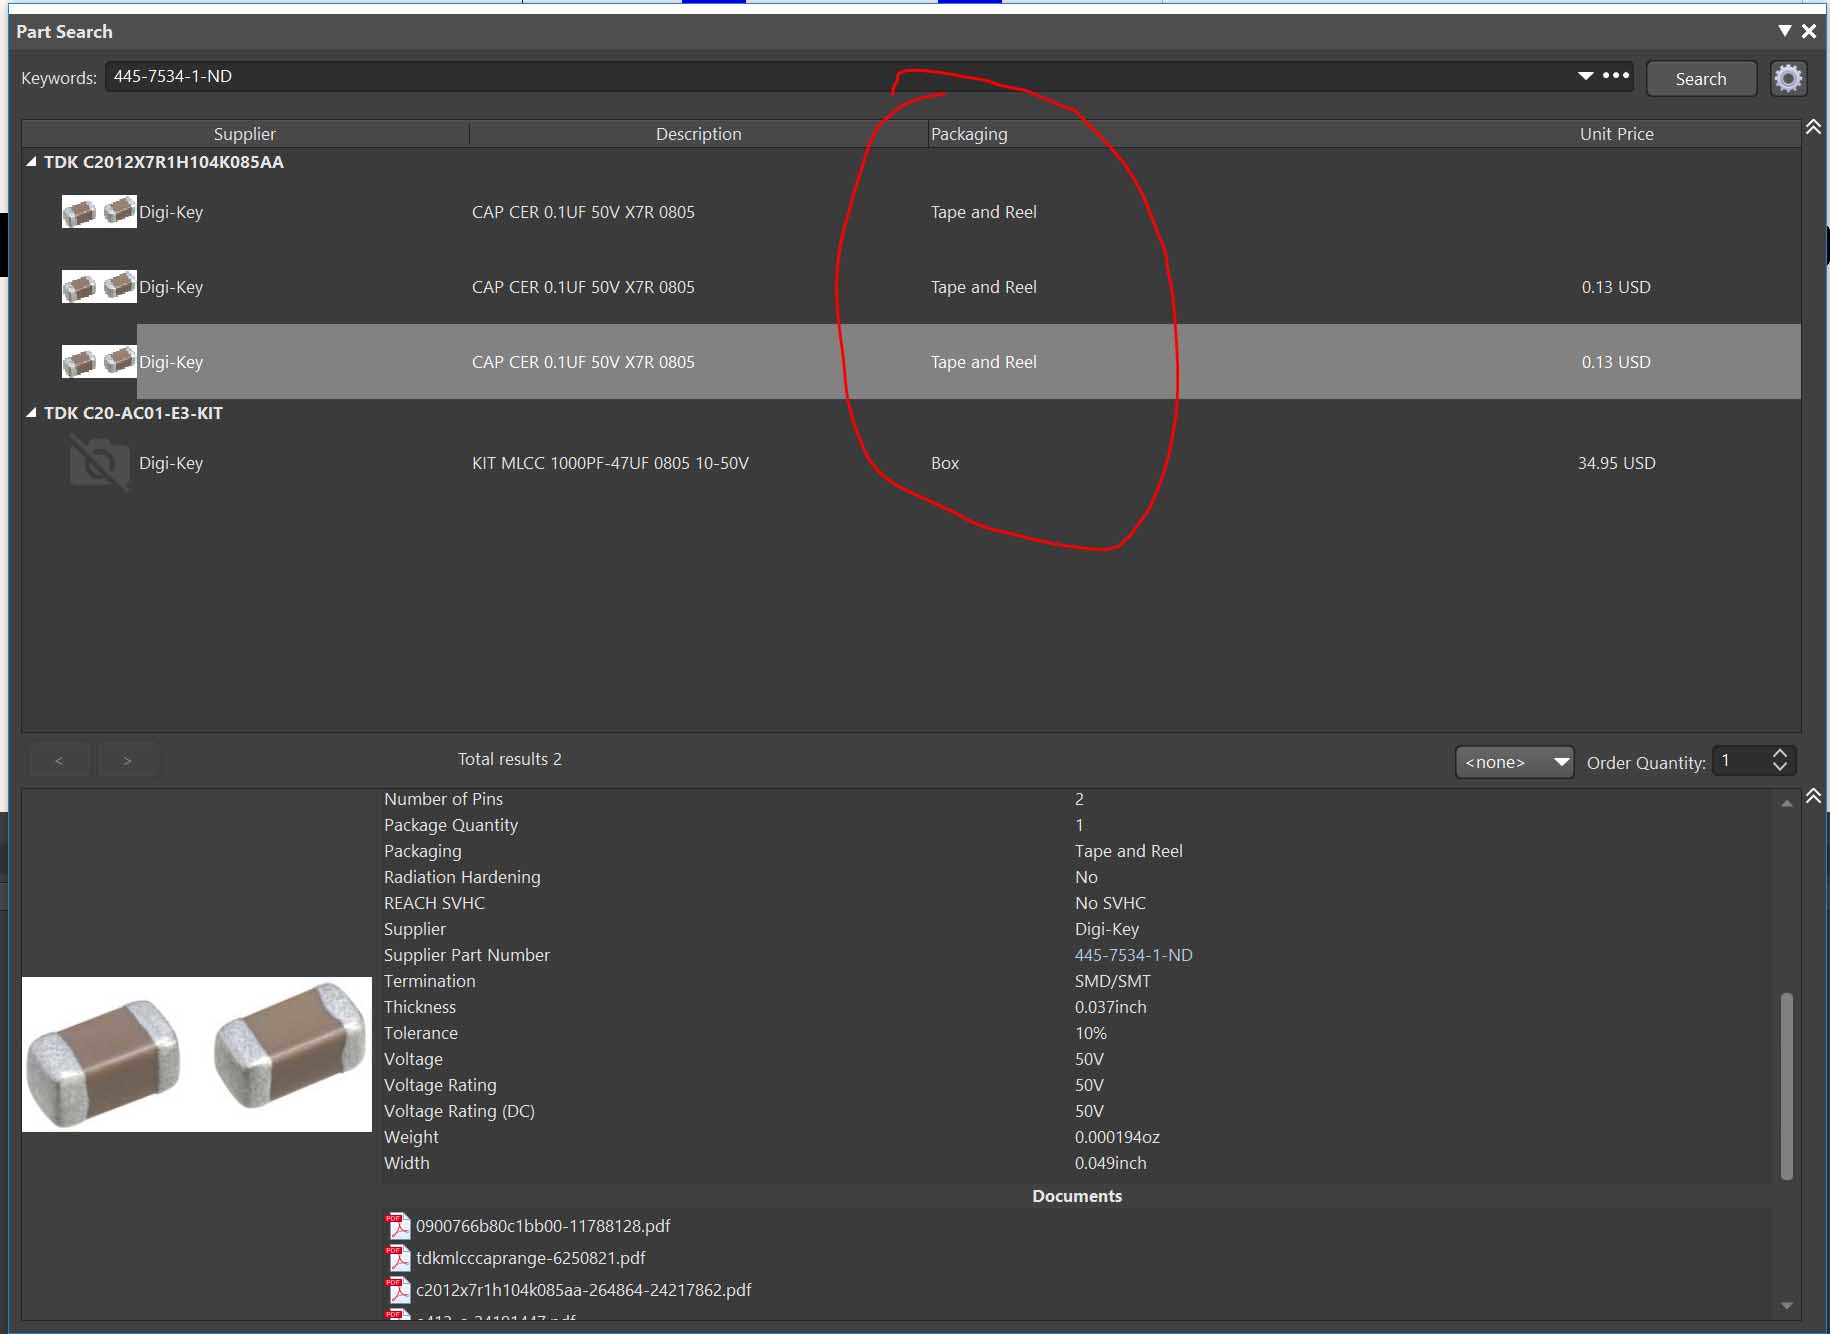Click the first Digi-Key capacitor thumbnail
The width and height of the screenshot is (1830, 1334).
[x=99, y=212]
